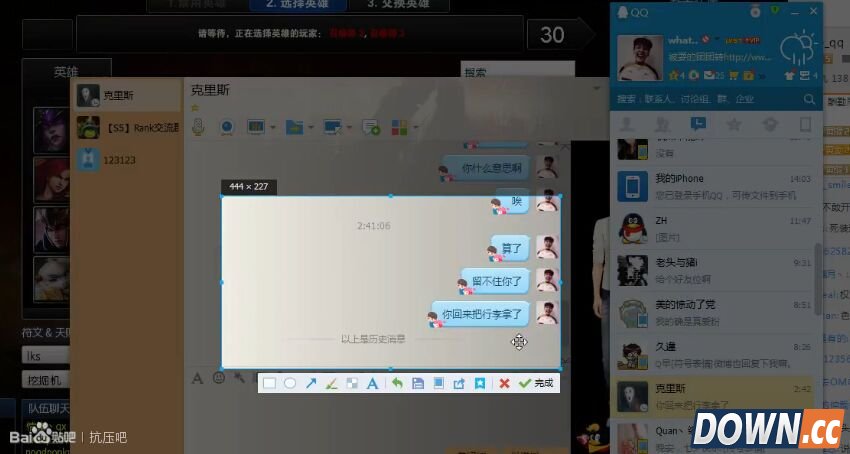The image size is (850, 454).
Task: Open the skin shirt icon in QQ header
Action: [789, 75]
